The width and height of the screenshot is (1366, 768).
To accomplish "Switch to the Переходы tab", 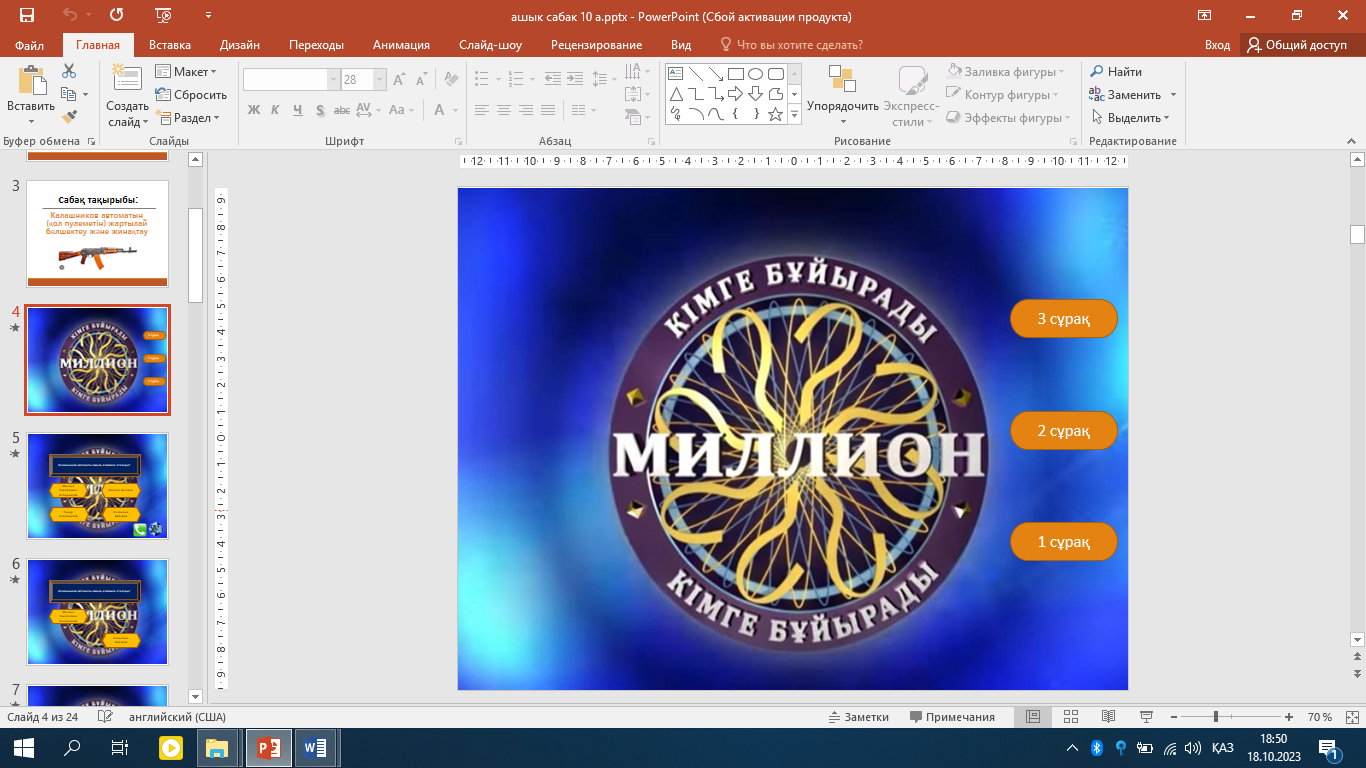I will click(x=316, y=45).
